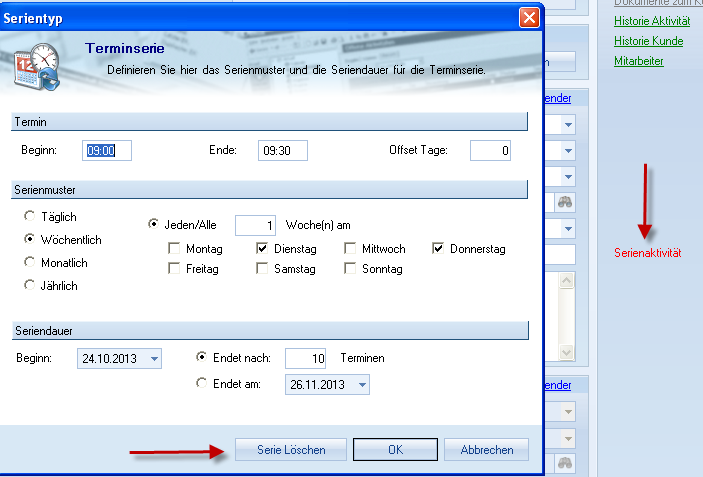Click the binoculars search icon

[566, 202]
